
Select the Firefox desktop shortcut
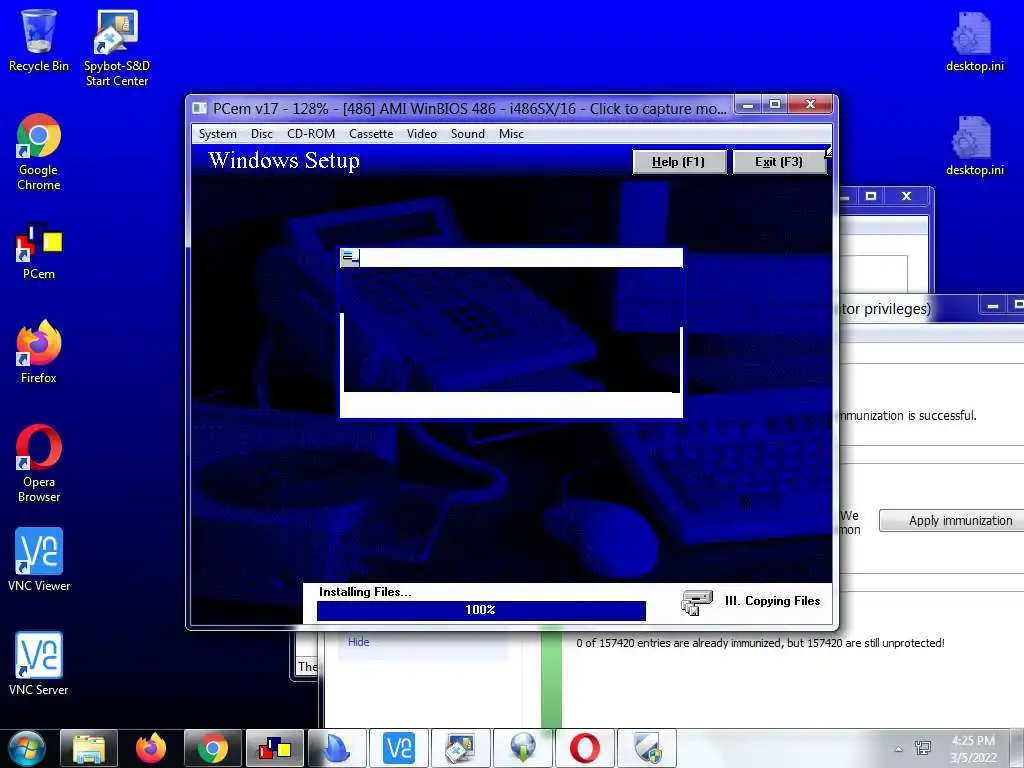pos(39,351)
